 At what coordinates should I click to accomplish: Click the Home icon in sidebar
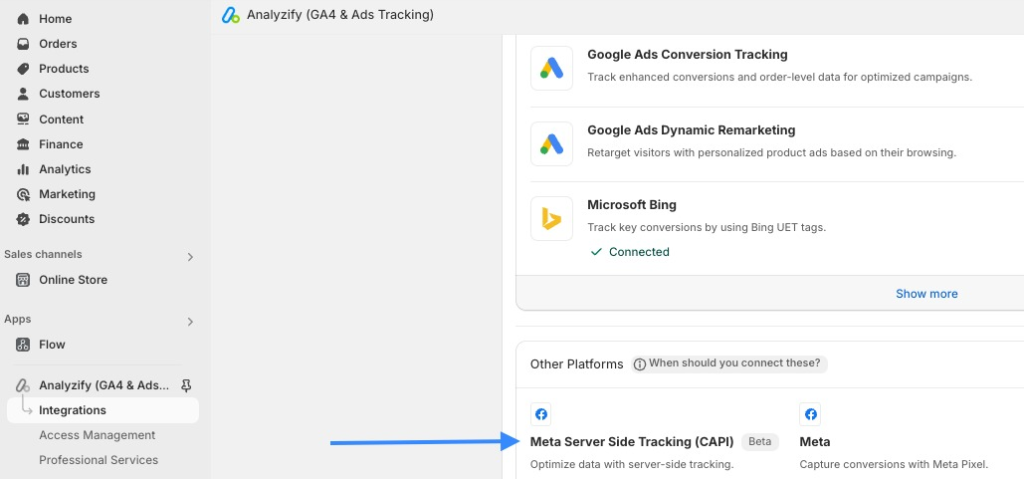pos(23,19)
